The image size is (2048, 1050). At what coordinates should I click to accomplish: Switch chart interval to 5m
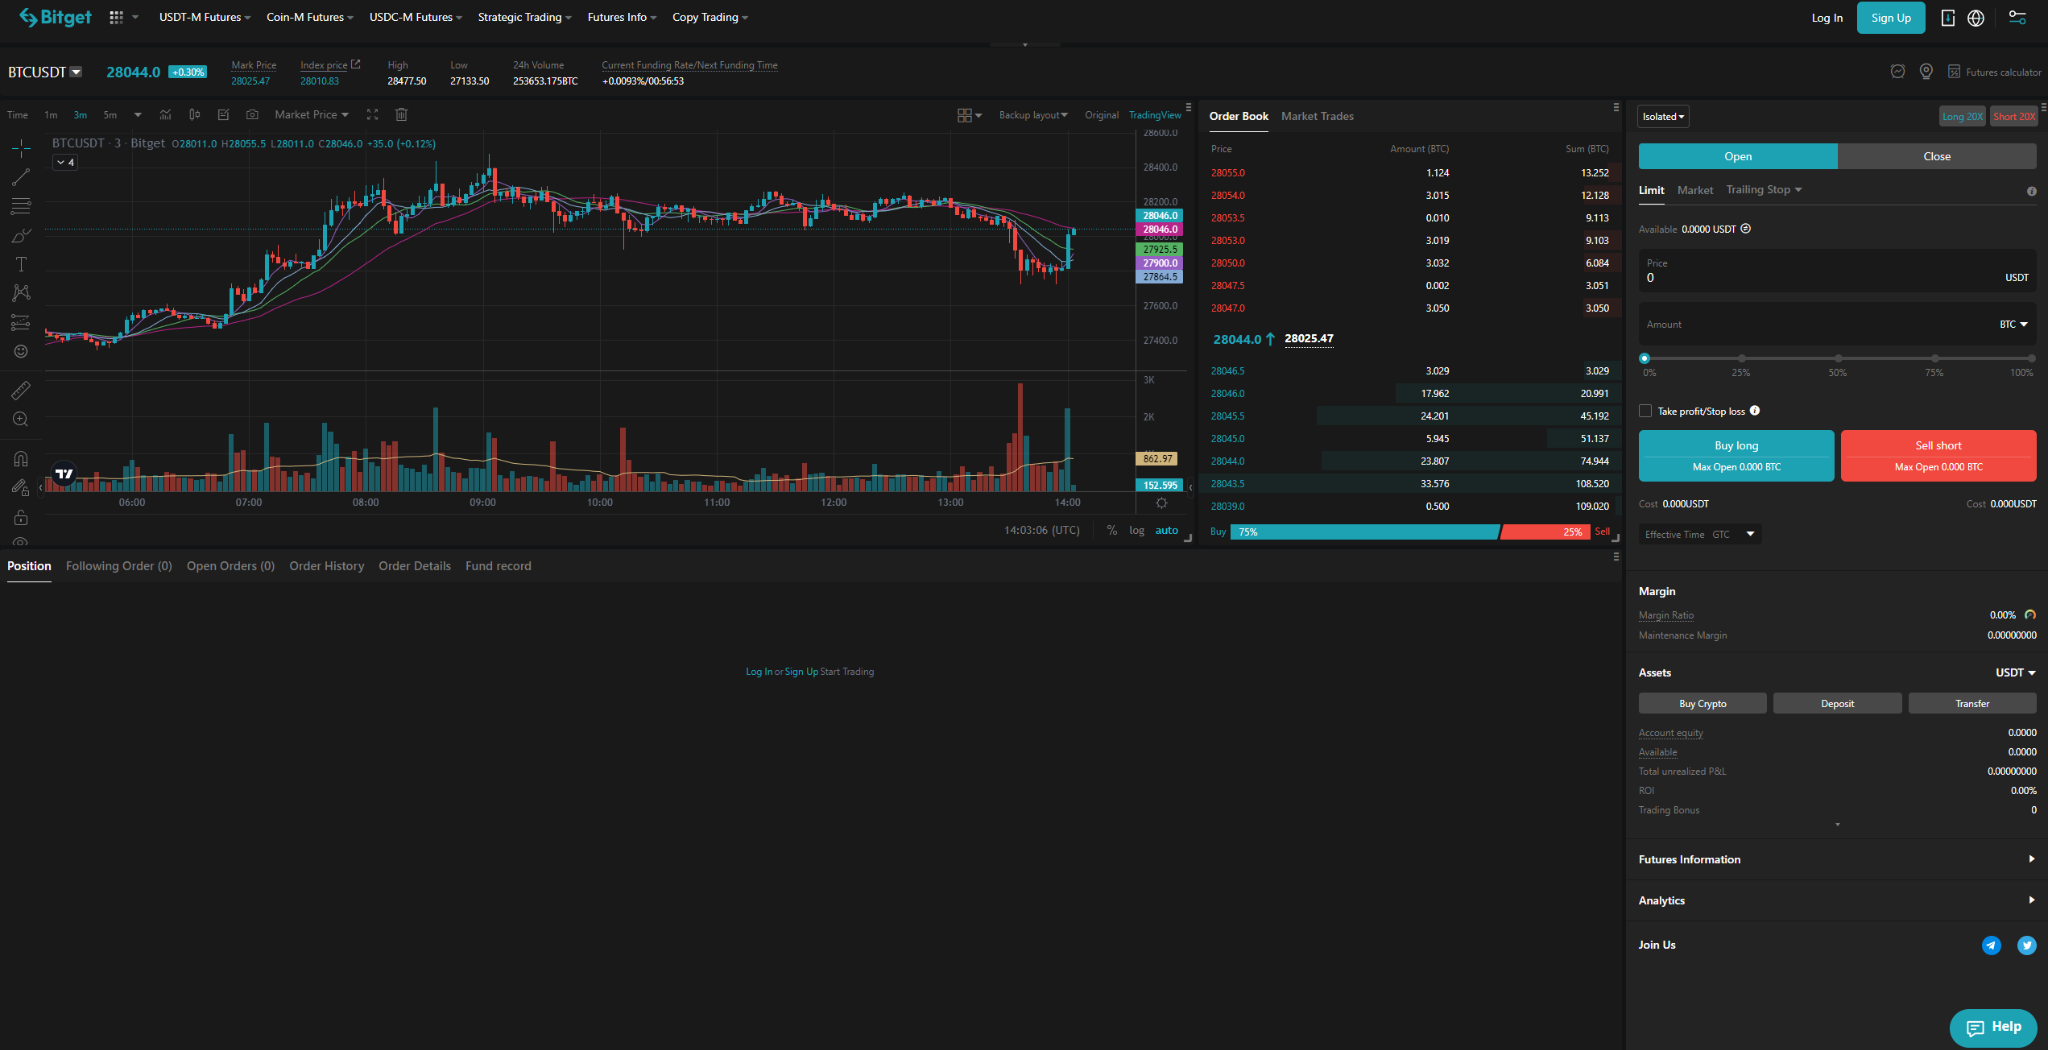pyautogui.click(x=110, y=115)
